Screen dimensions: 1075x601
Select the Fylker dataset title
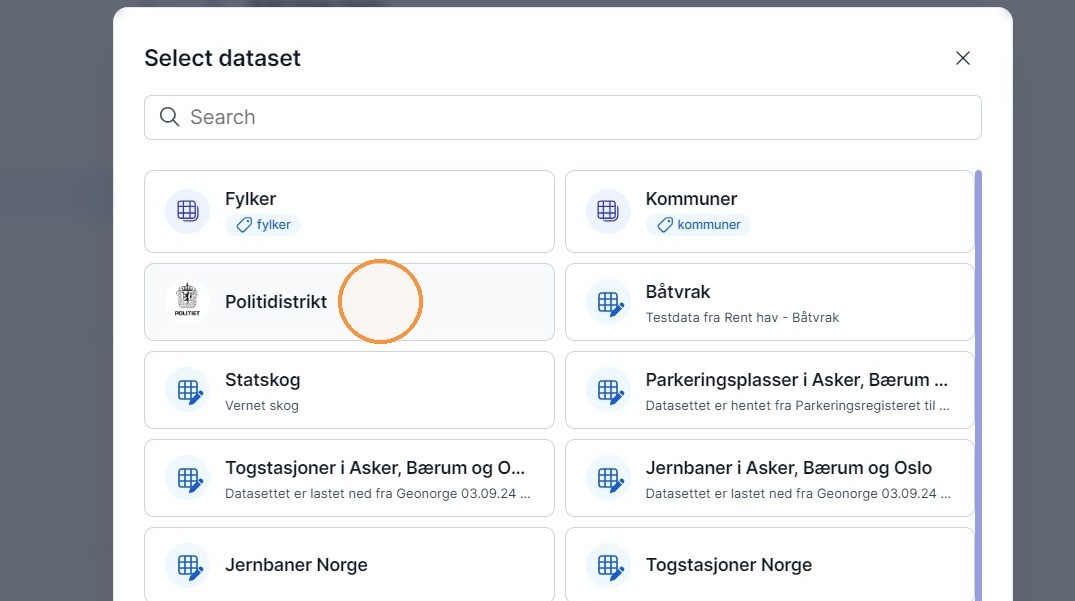click(250, 199)
